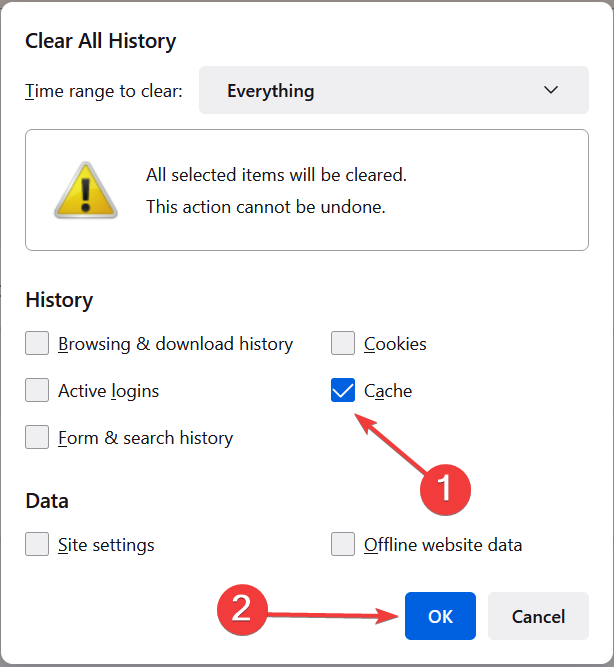Click the red circle number 2 marker

(242, 610)
